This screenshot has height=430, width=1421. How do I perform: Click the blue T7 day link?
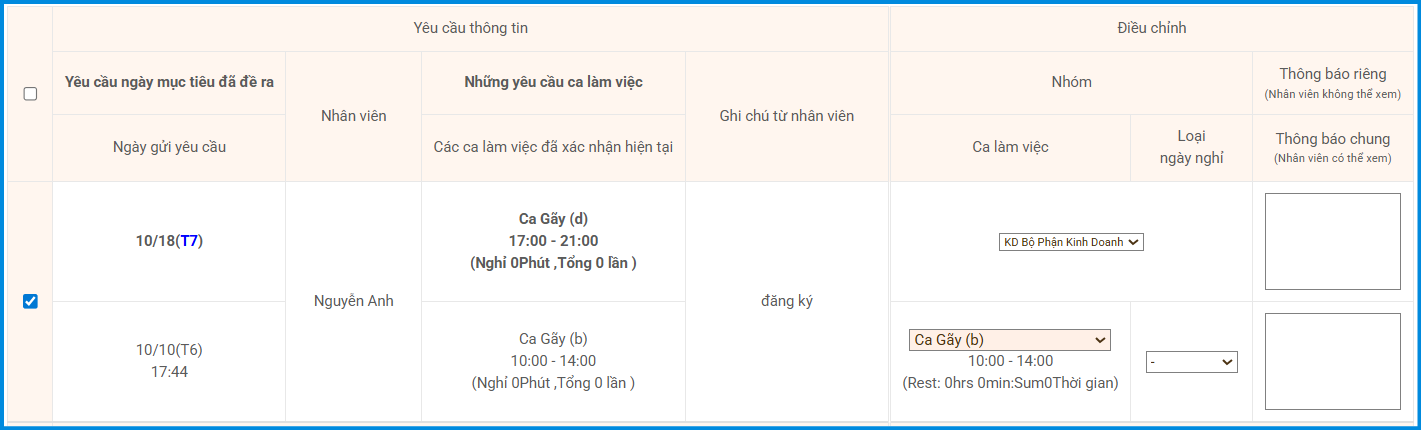pos(189,241)
